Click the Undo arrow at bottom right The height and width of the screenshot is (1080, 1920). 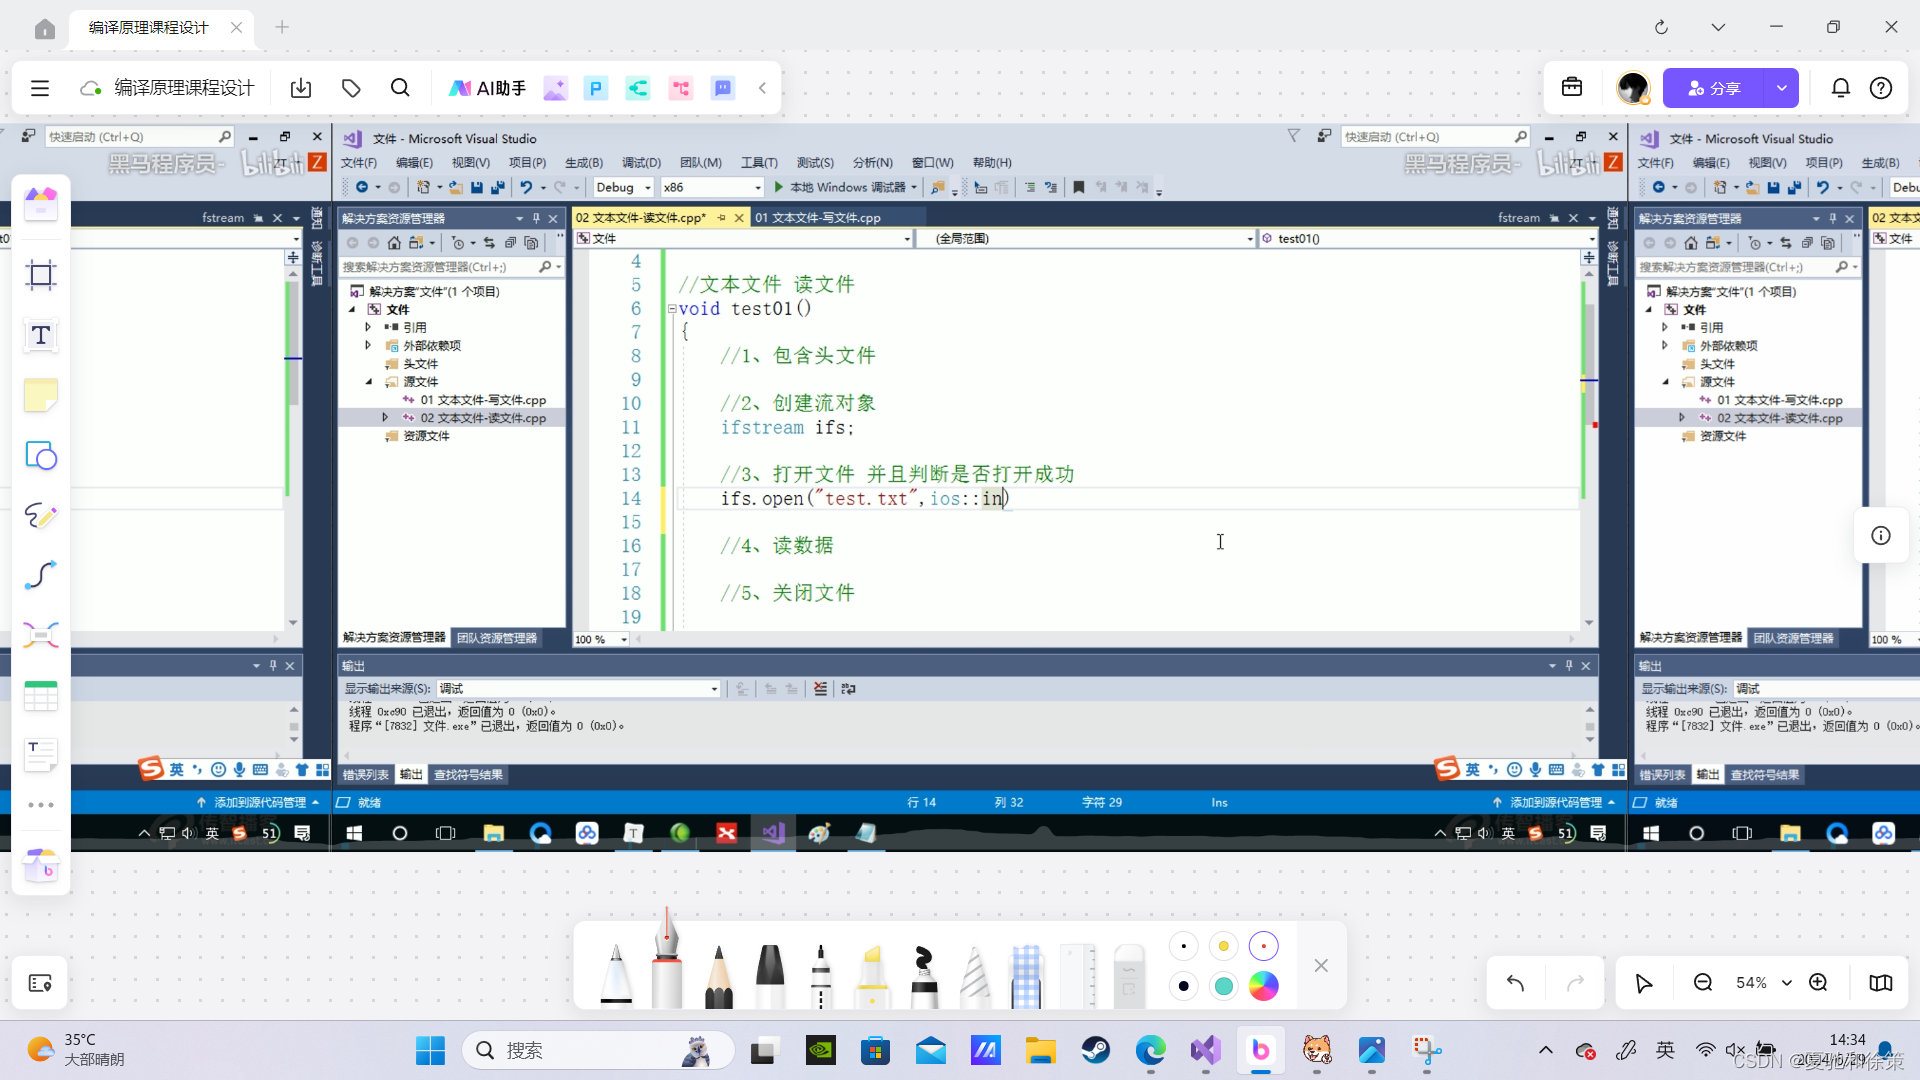click(x=1515, y=983)
